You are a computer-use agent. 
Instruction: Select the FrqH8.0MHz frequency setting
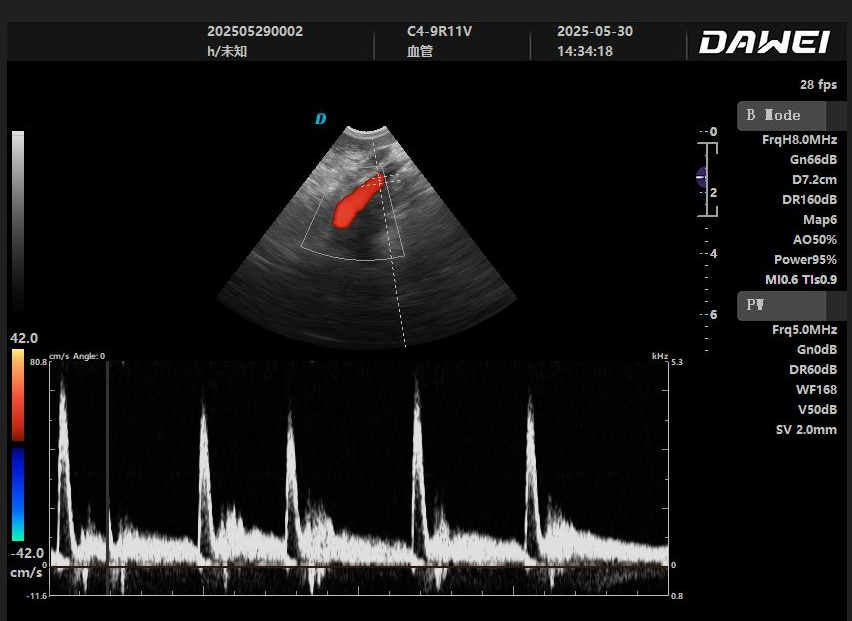[x=799, y=140]
